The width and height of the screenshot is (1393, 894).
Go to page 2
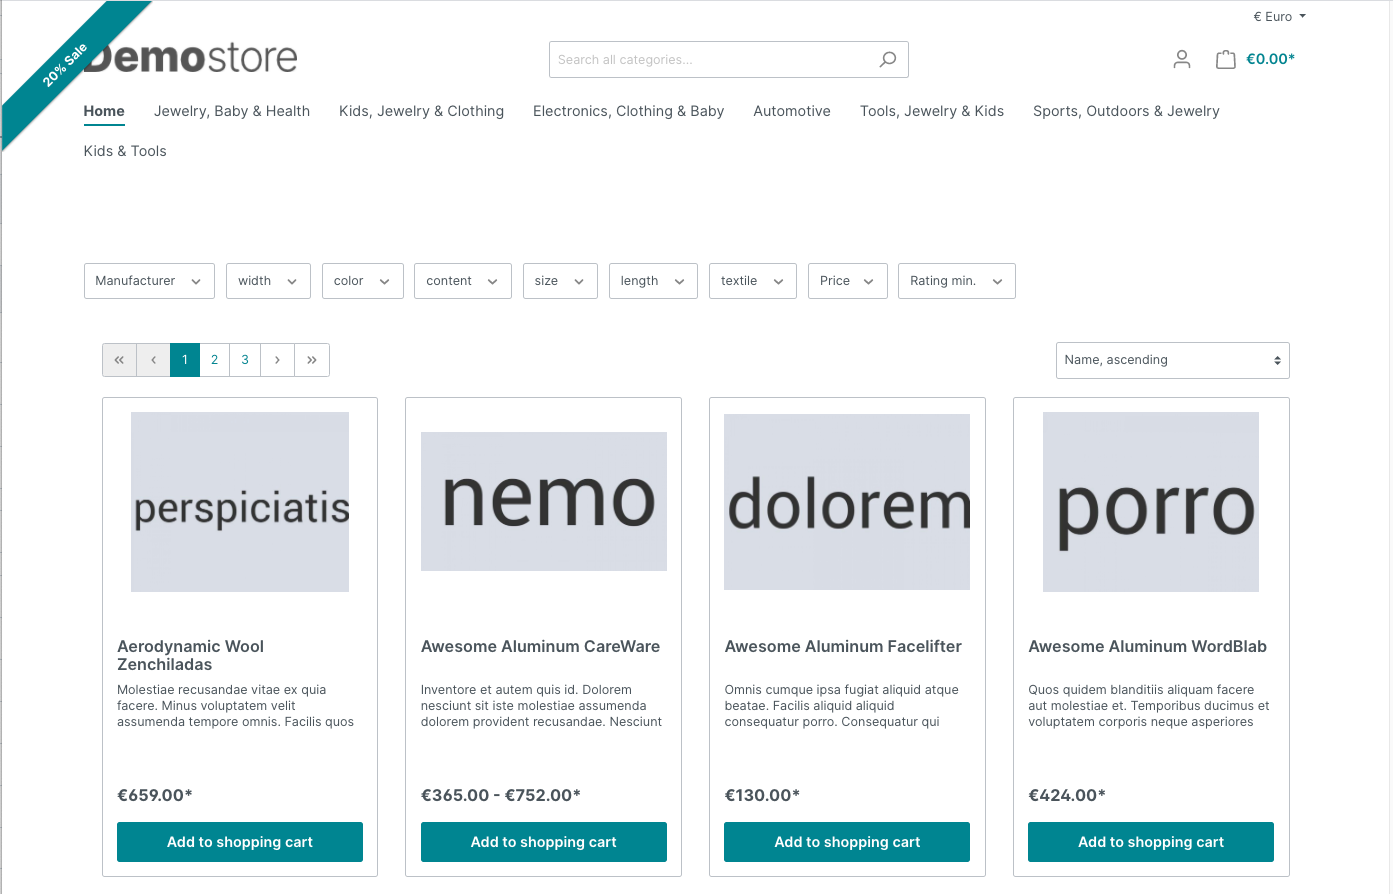click(x=214, y=360)
